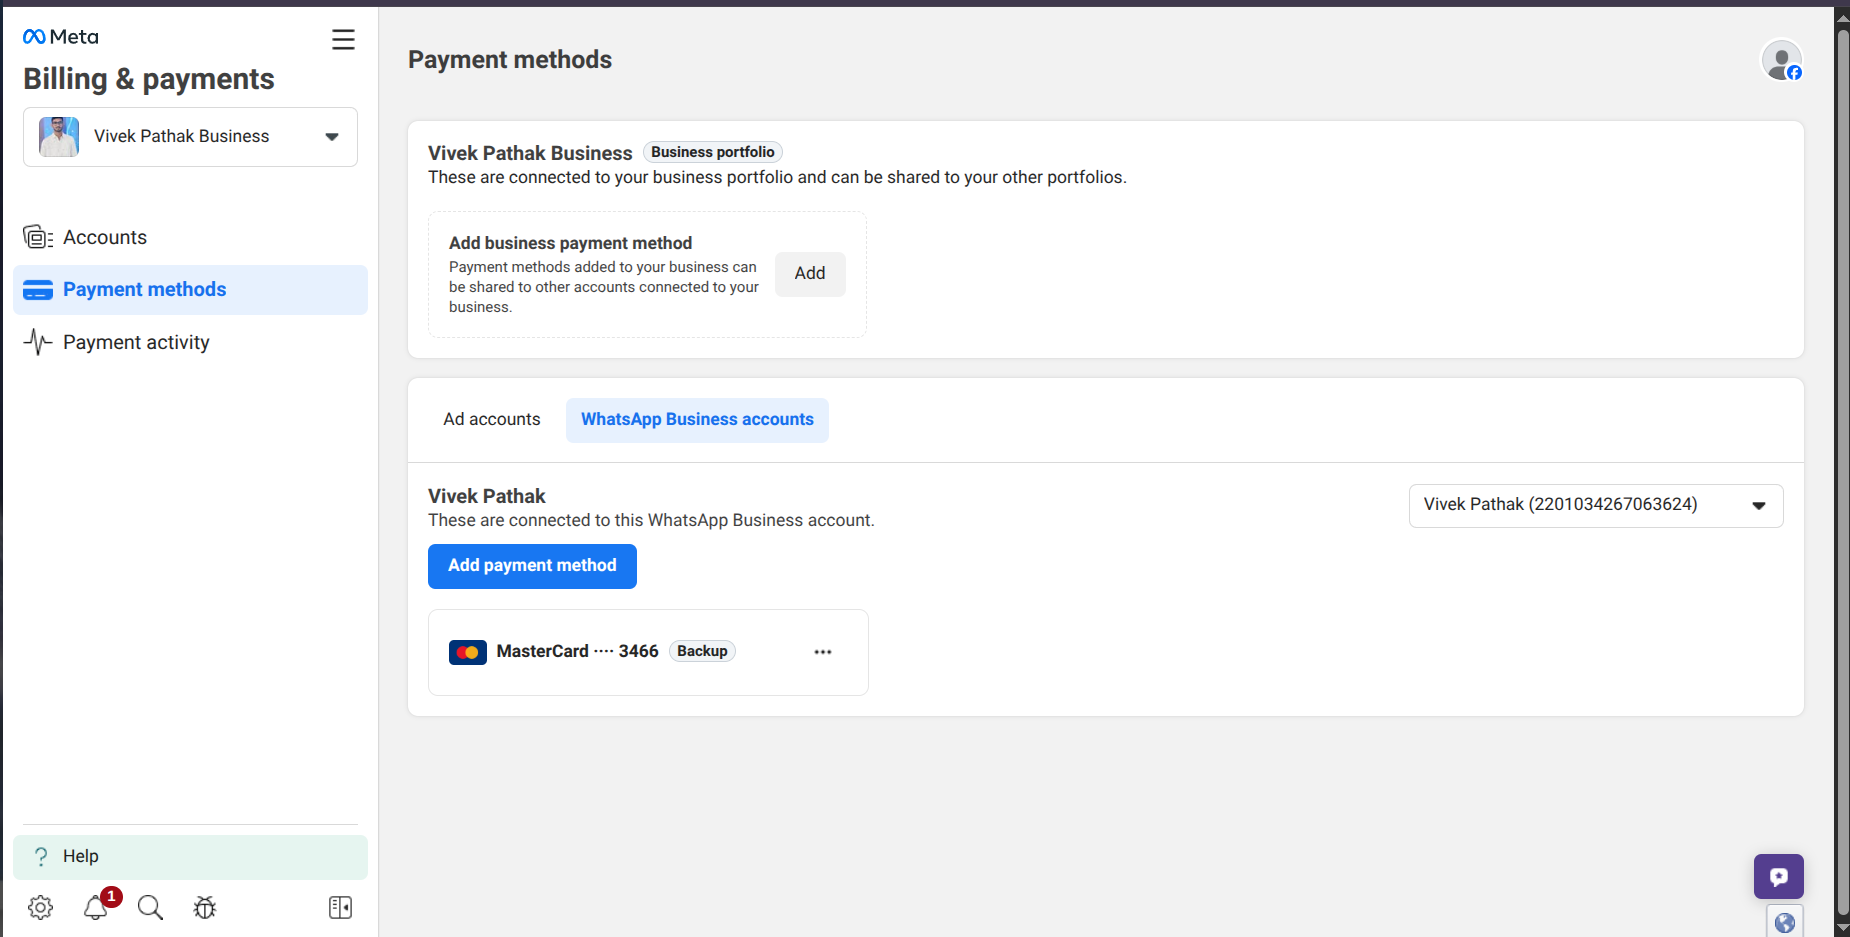Switch to the Ad accounts tab
The height and width of the screenshot is (937, 1850).
pyautogui.click(x=492, y=420)
